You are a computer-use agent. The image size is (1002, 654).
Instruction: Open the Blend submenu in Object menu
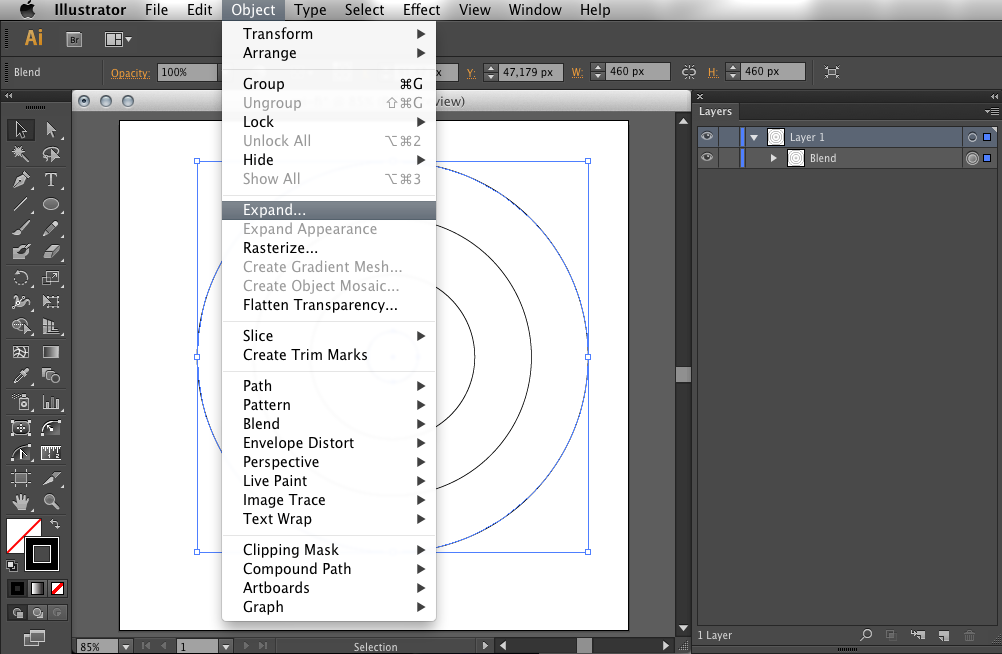coord(262,424)
